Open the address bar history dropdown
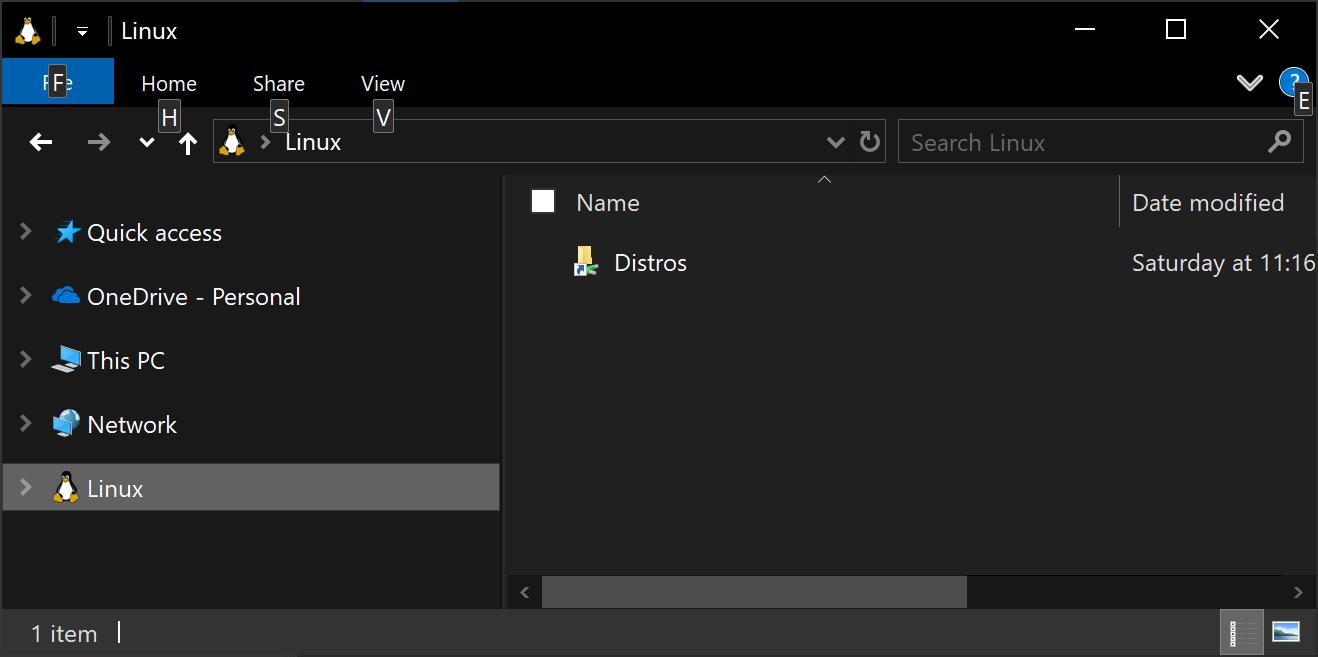1318x657 pixels. tap(836, 143)
